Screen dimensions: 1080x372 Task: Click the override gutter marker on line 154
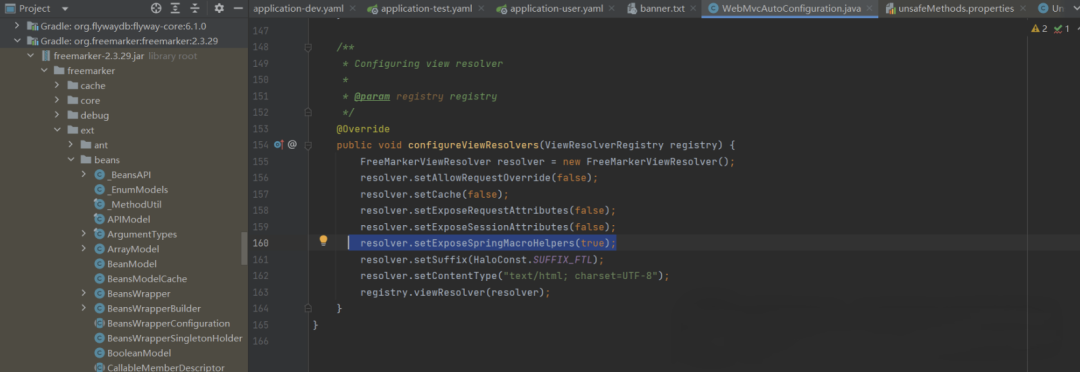[x=278, y=145]
